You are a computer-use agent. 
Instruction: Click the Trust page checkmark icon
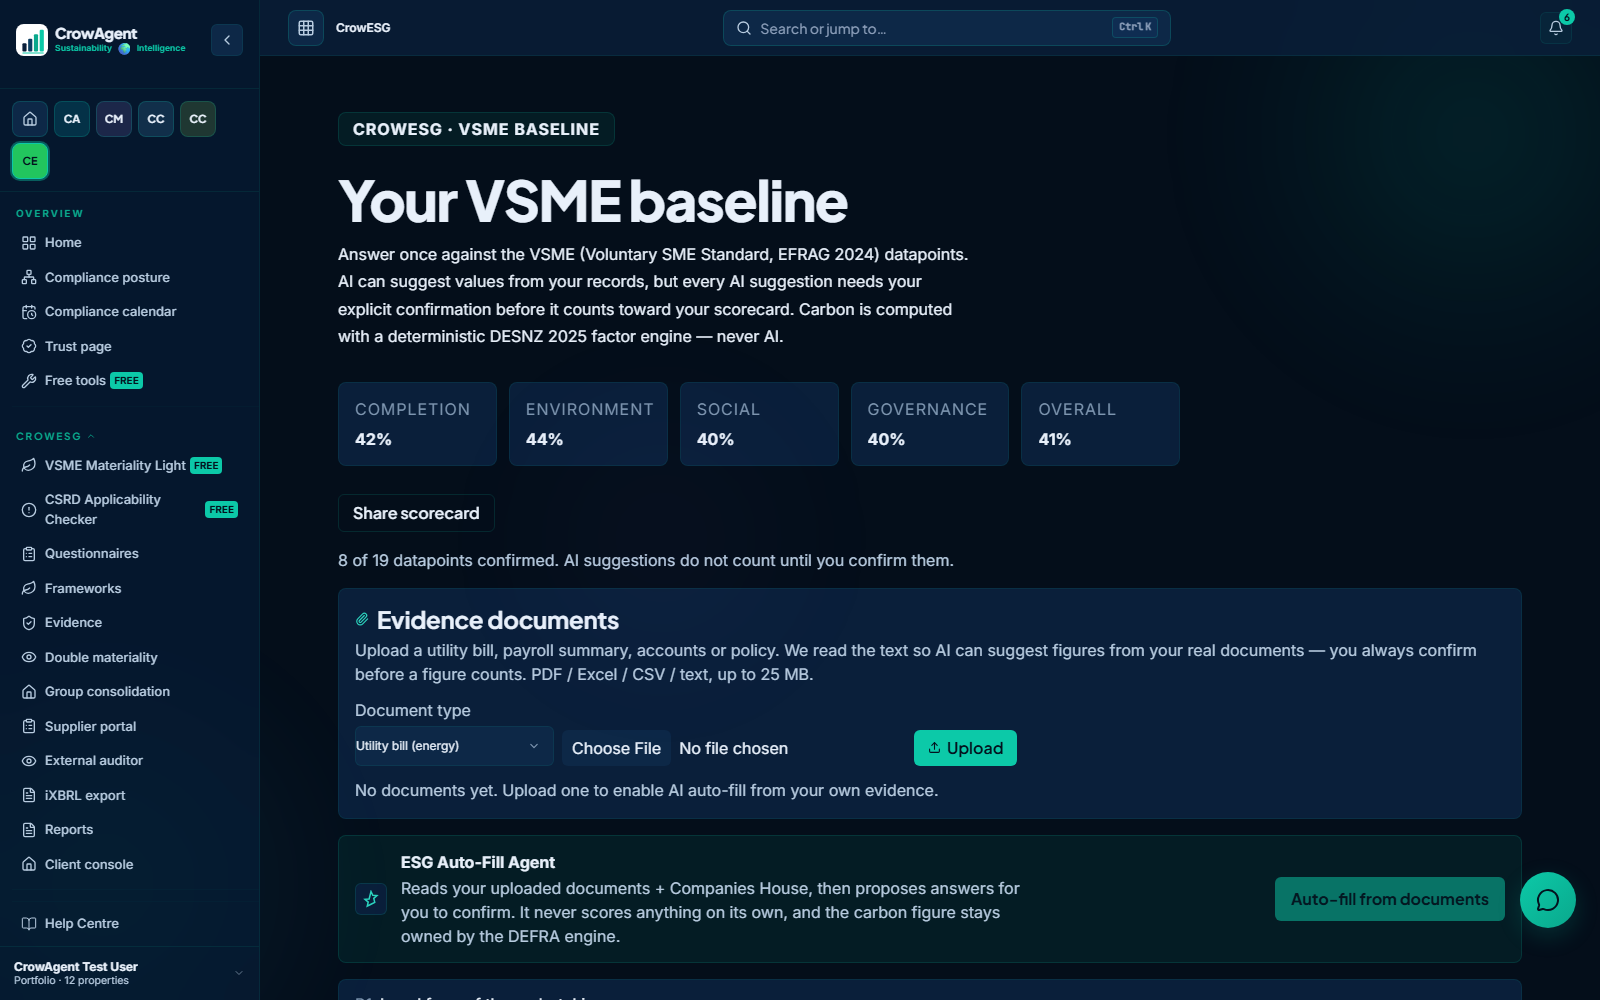point(29,346)
